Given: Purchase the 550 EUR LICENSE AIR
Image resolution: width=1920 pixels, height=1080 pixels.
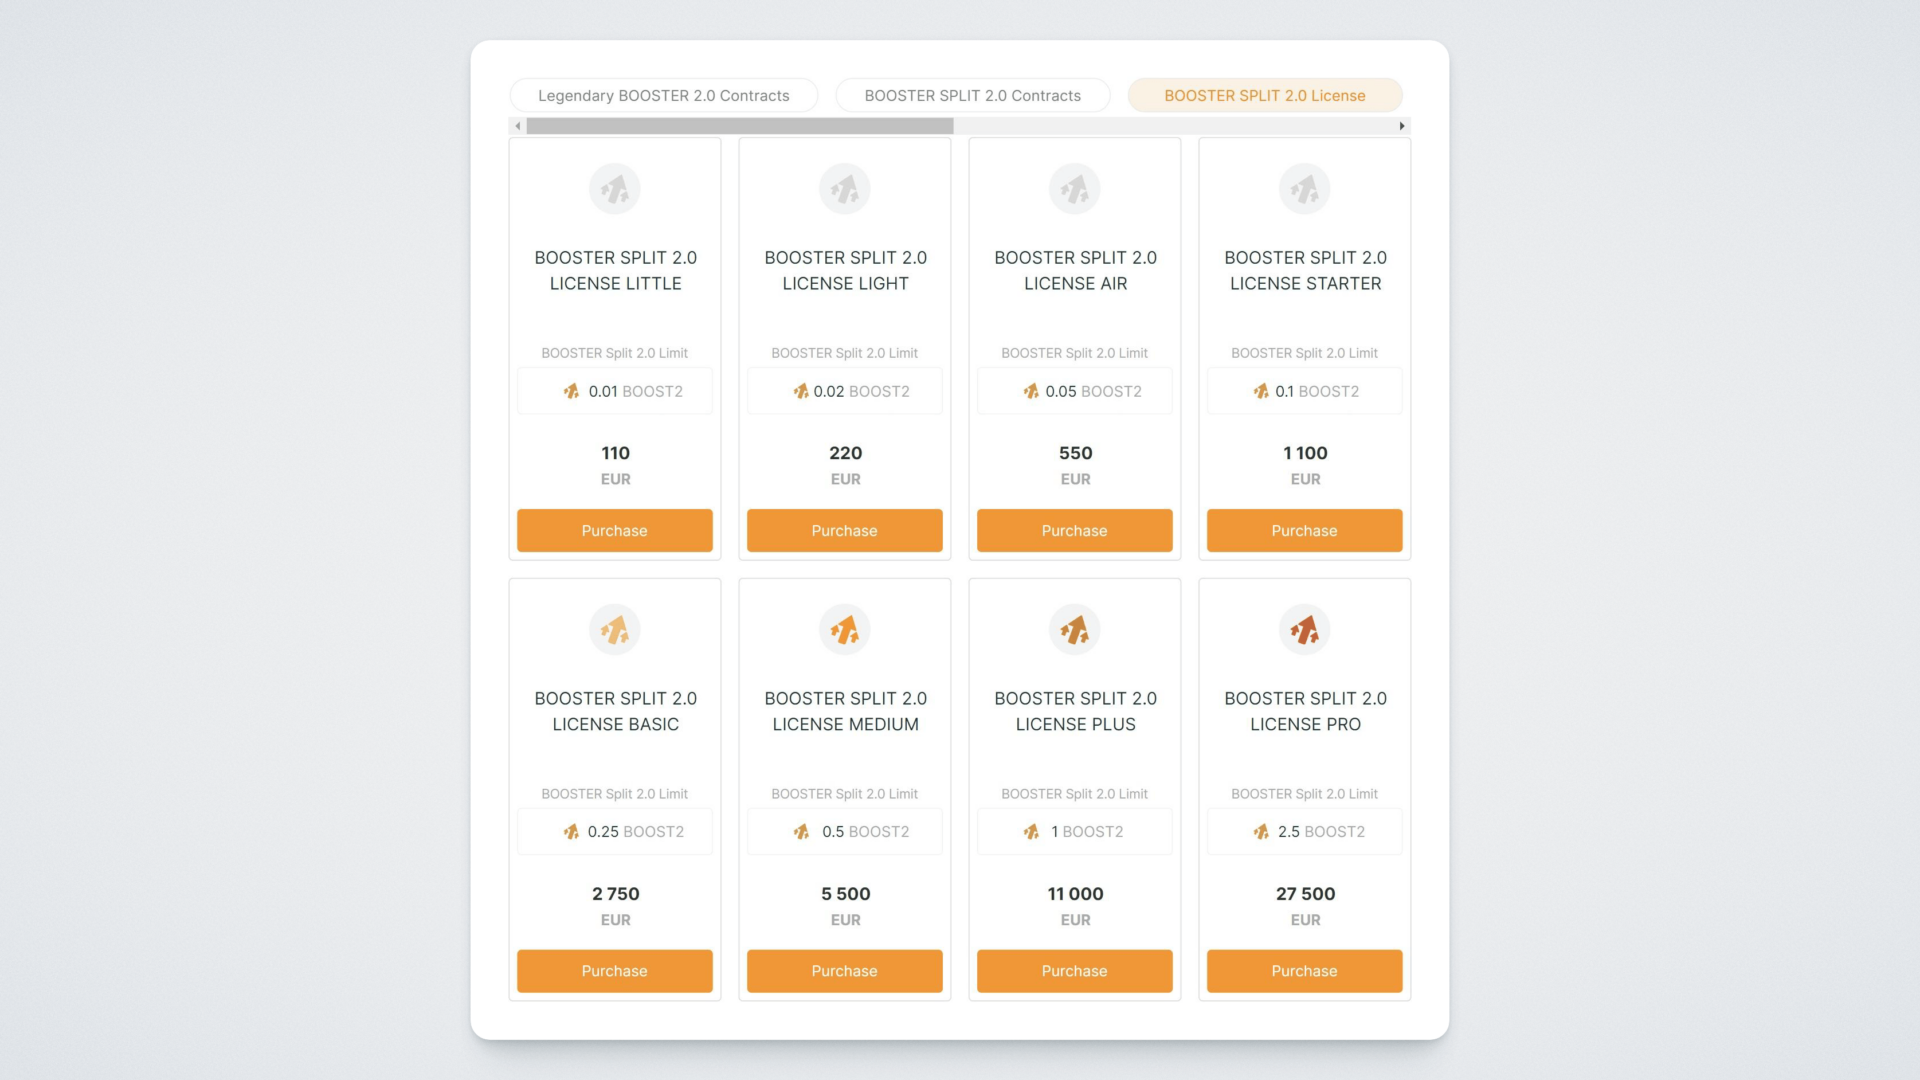Looking at the screenshot, I should (1074, 531).
